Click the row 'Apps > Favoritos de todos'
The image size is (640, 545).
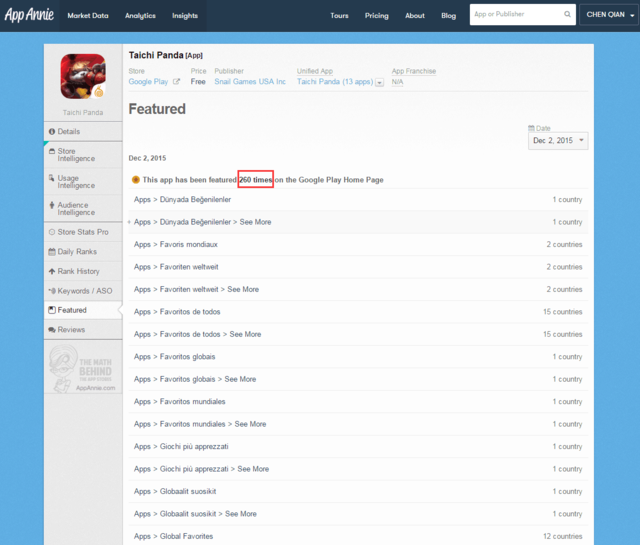tap(358, 312)
